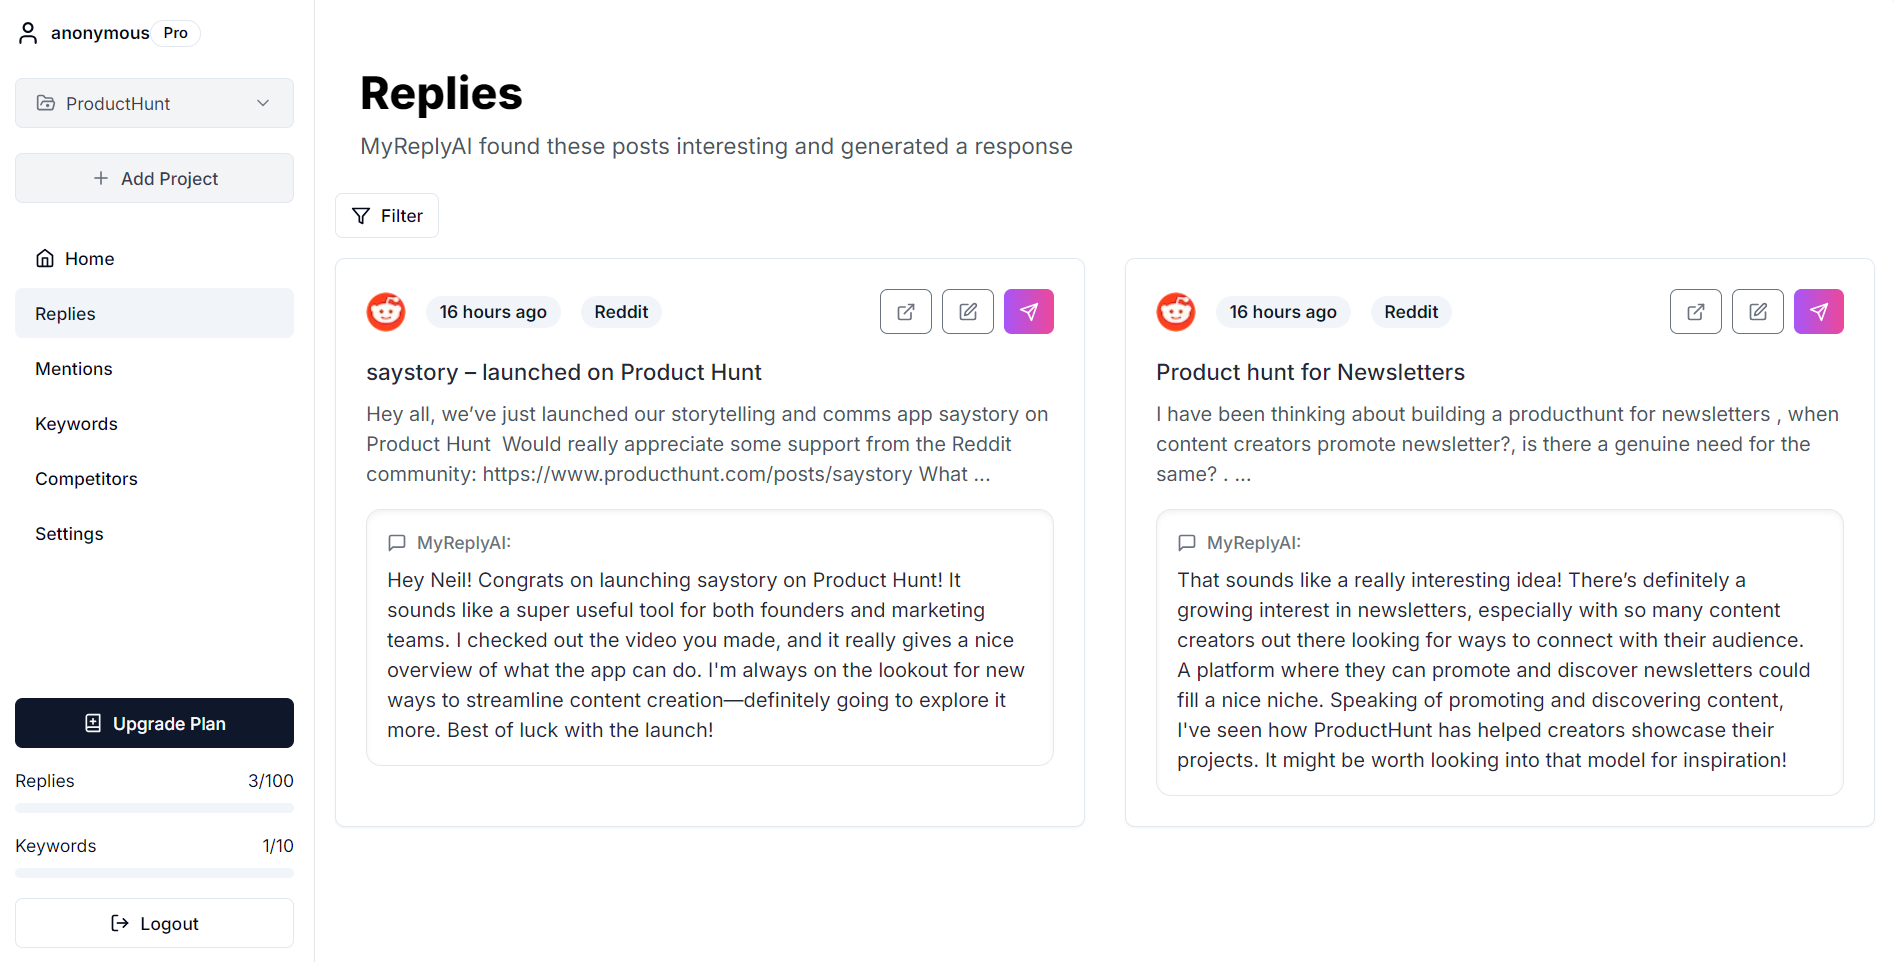
Task: Edit the Newsletters reply draft
Action: tap(1757, 312)
